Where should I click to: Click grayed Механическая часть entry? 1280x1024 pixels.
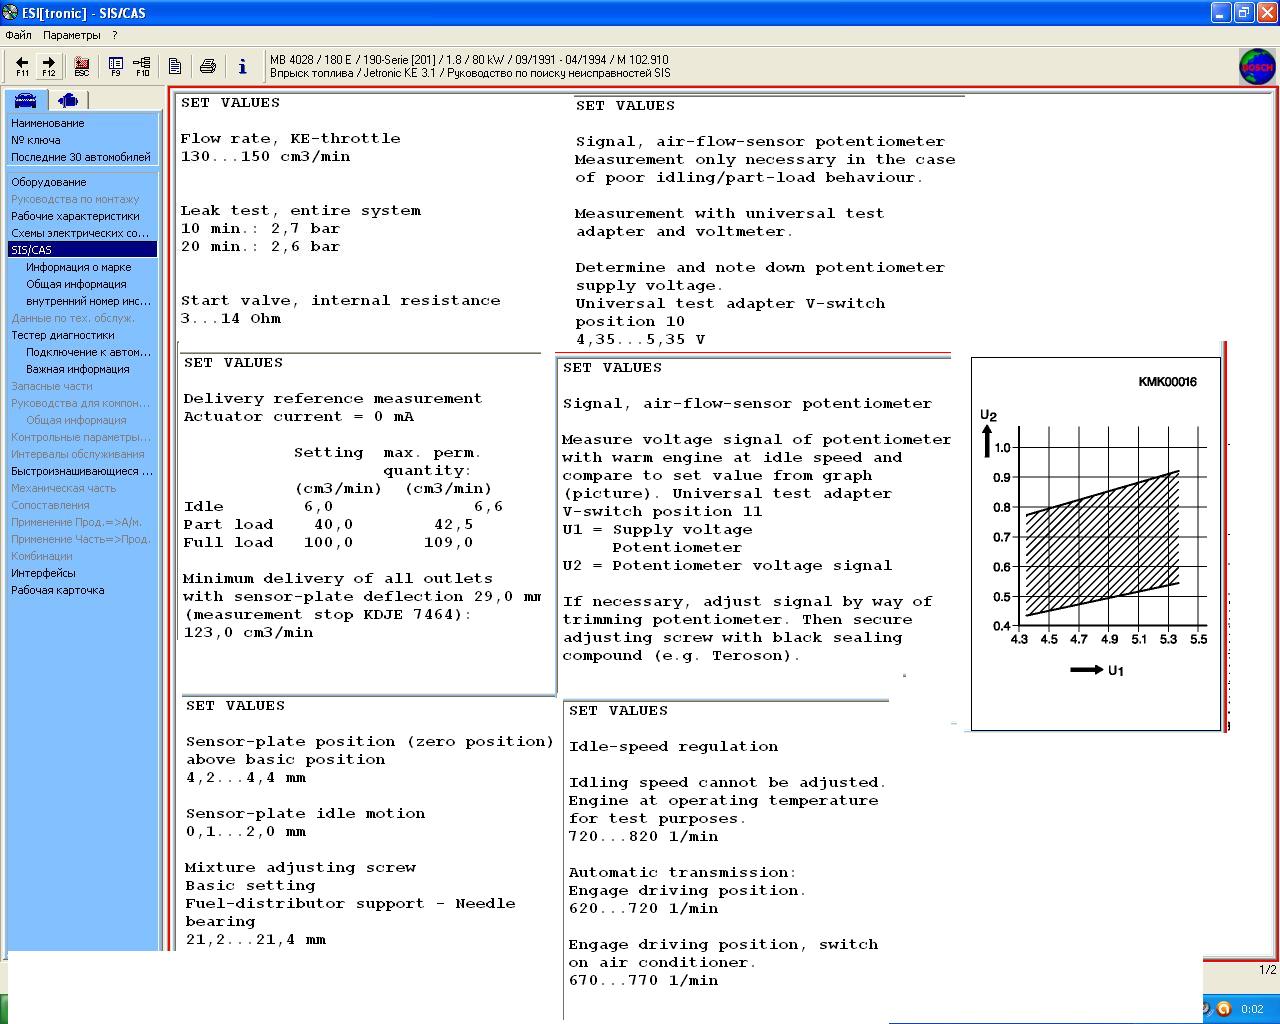click(63, 488)
